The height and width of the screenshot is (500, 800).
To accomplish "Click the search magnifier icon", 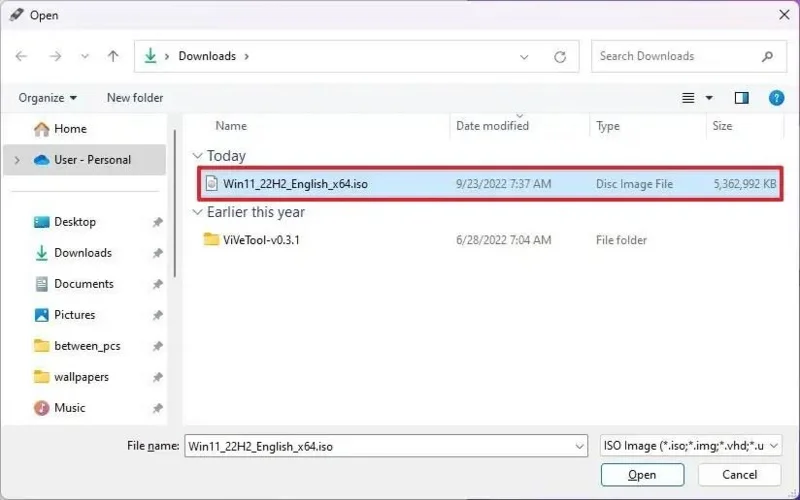I will [767, 56].
